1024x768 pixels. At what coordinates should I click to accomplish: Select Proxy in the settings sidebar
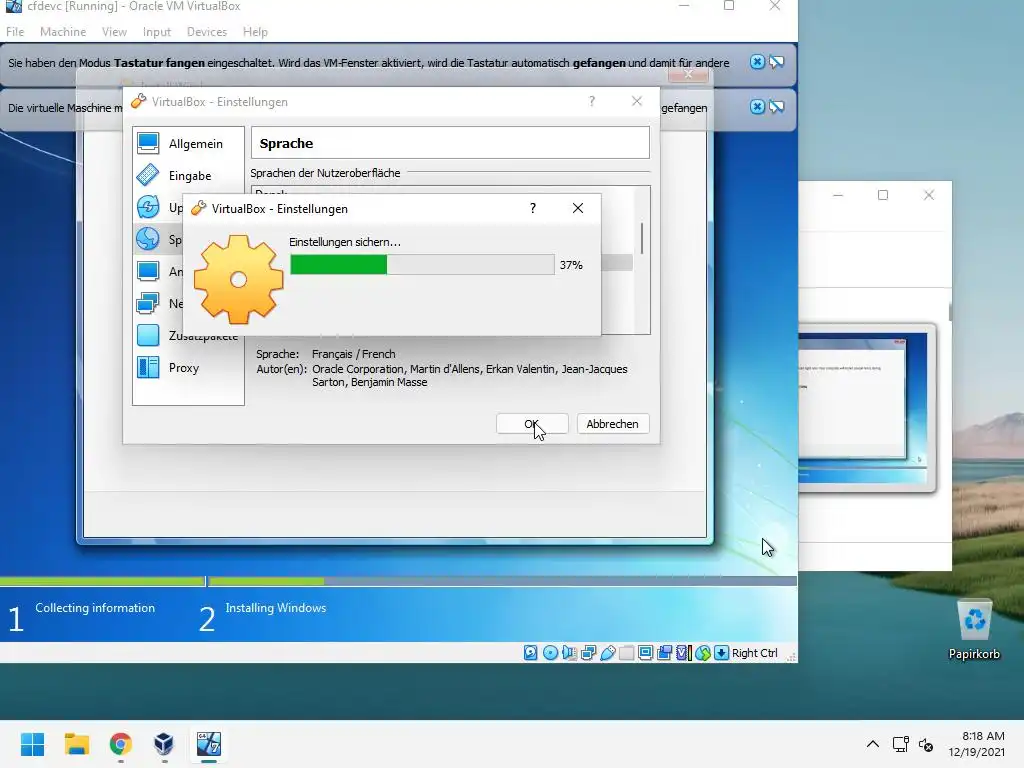188,368
